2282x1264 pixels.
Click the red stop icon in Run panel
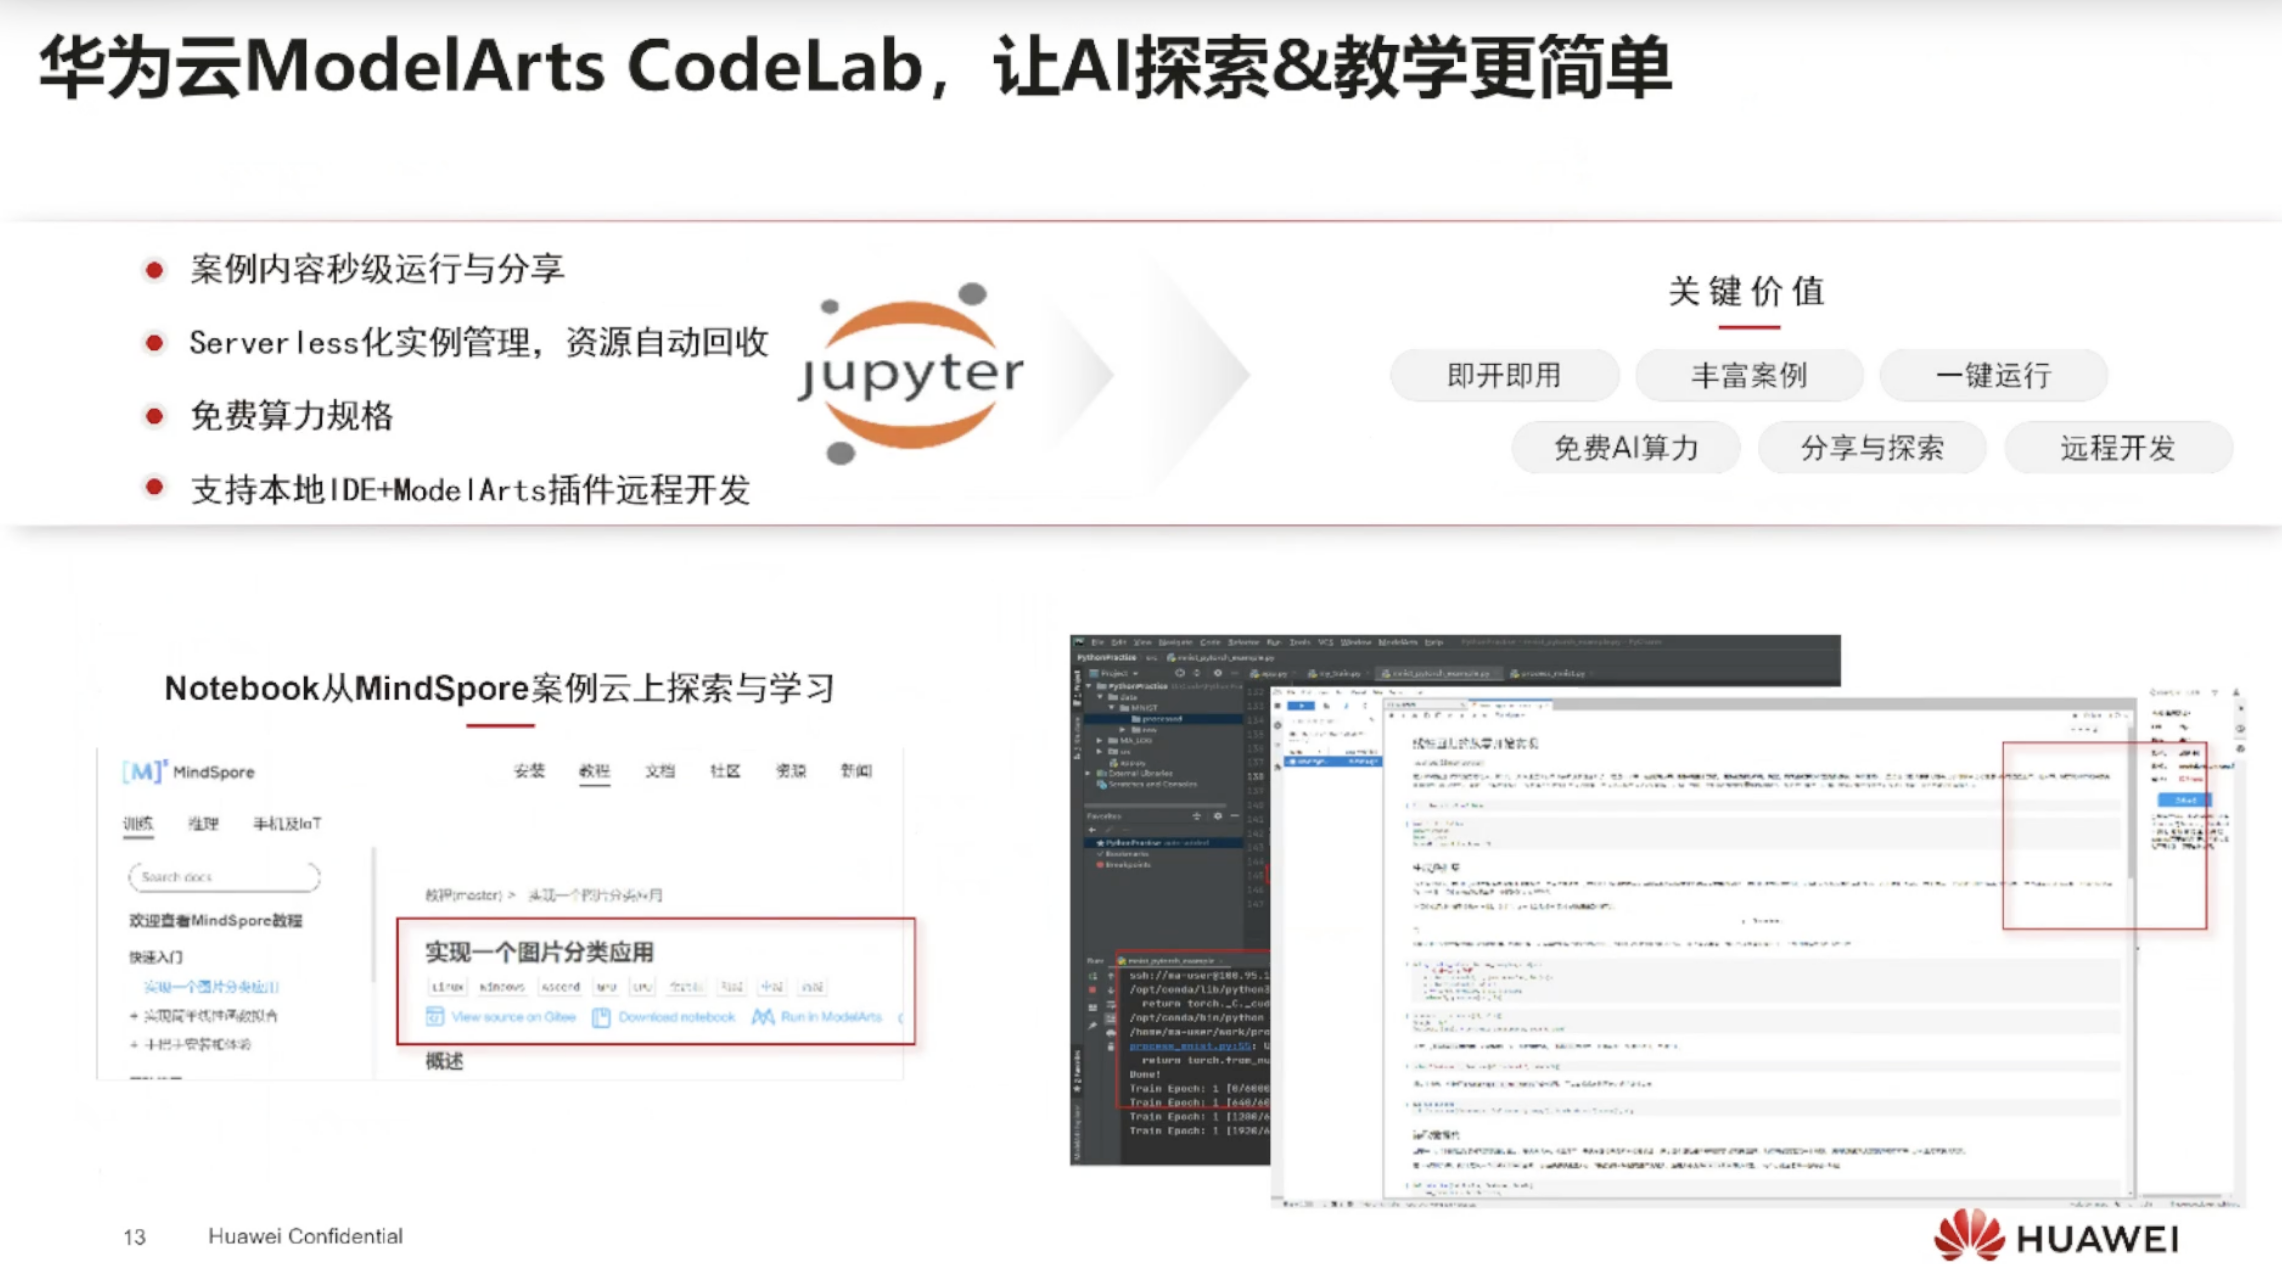(x=1092, y=990)
